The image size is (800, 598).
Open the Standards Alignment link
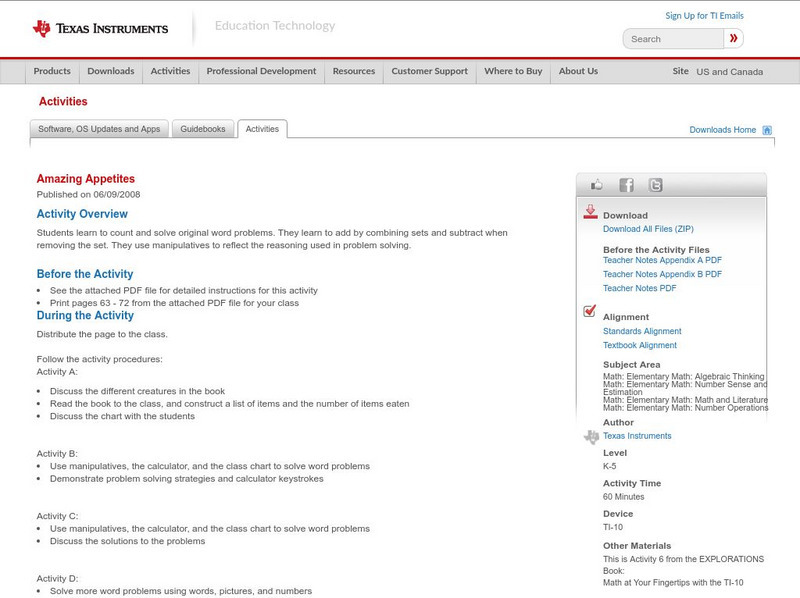641,330
